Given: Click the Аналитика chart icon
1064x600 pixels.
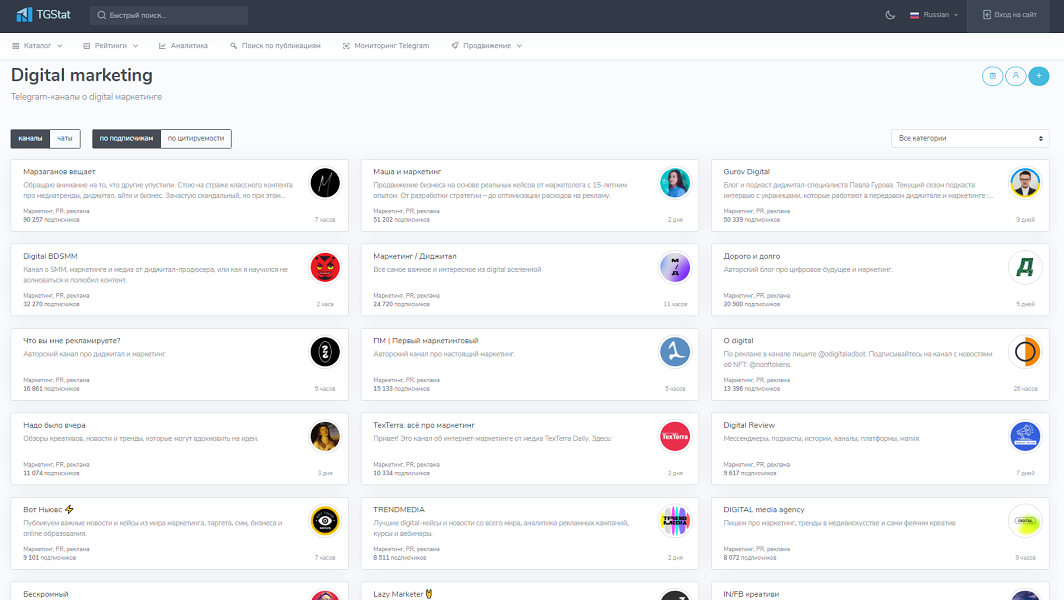Looking at the screenshot, I should click(162, 46).
